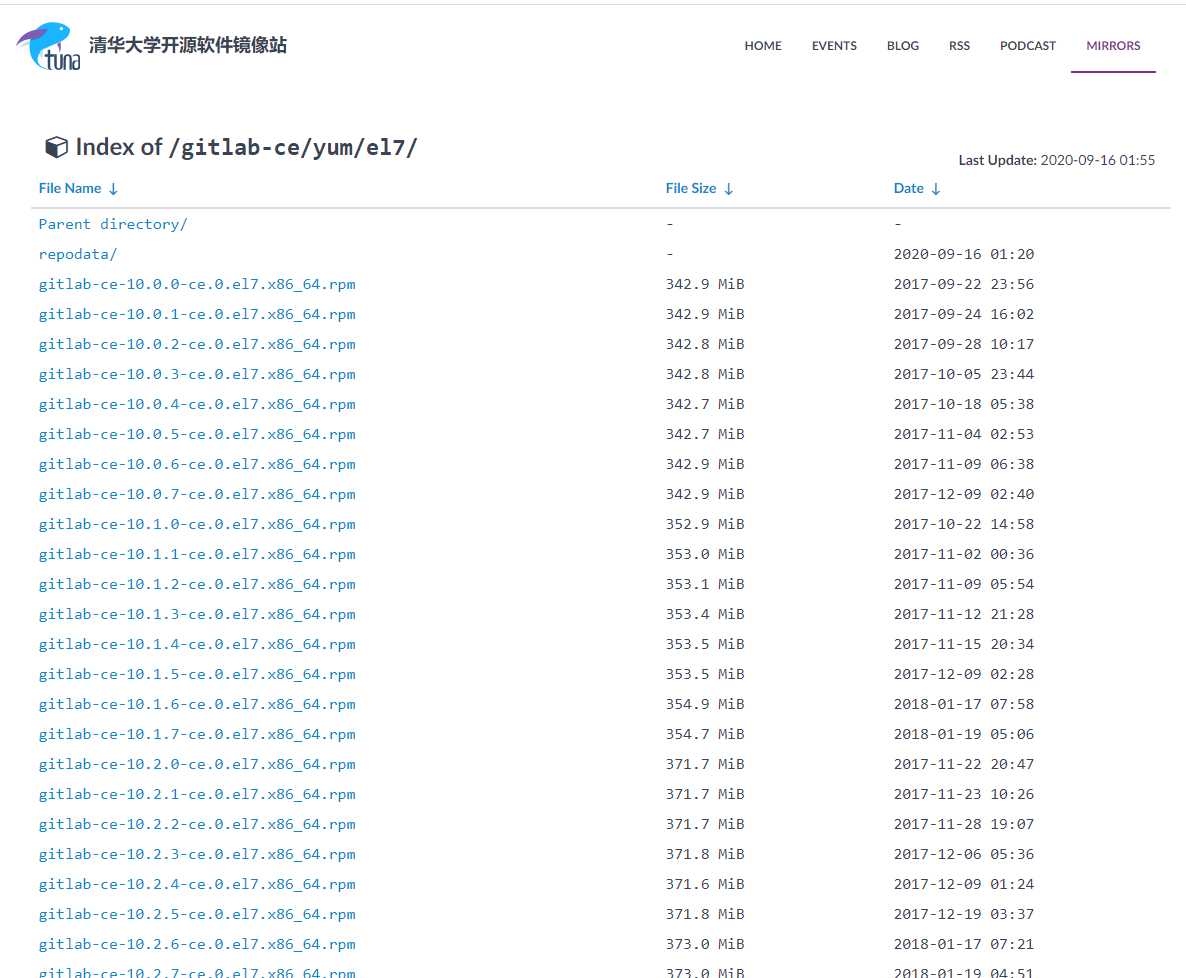Click the date 2017-11-15 20:34

point(964,644)
